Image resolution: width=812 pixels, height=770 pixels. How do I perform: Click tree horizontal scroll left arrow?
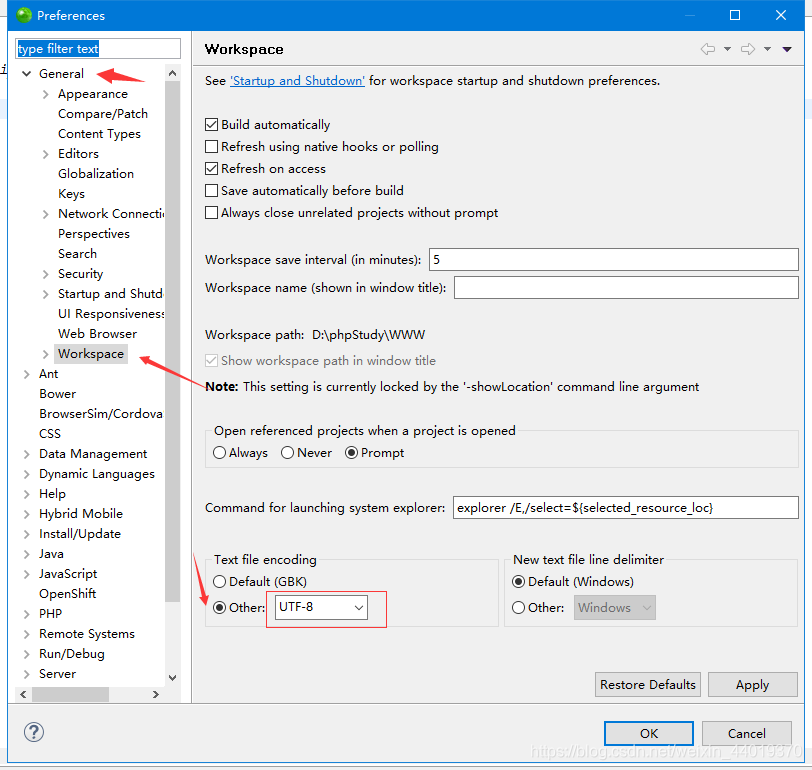pos(23,694)
